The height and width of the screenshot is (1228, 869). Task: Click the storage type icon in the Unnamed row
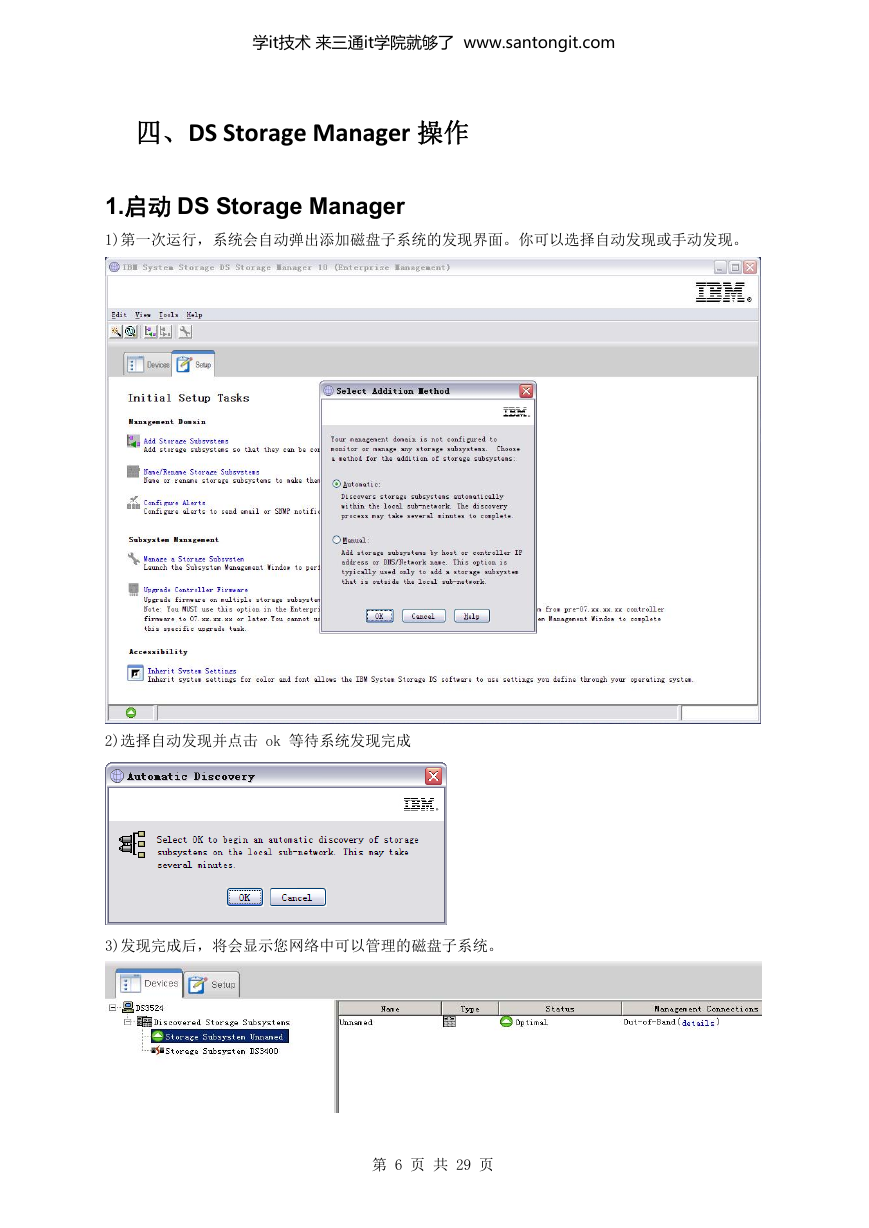pos(449,1022)
